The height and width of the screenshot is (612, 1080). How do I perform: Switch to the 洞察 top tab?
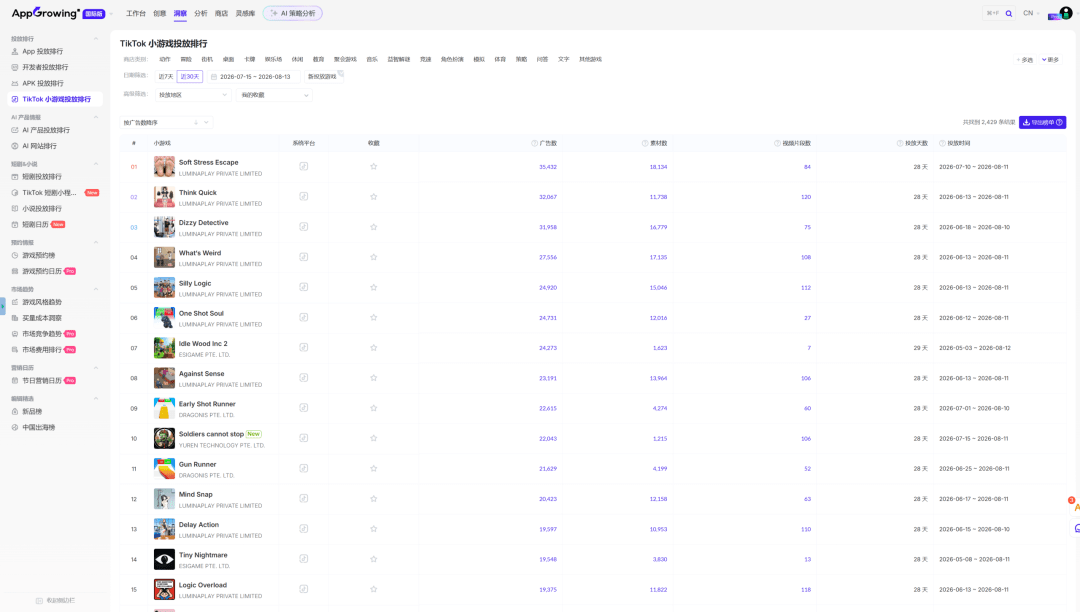coord(180,13)
